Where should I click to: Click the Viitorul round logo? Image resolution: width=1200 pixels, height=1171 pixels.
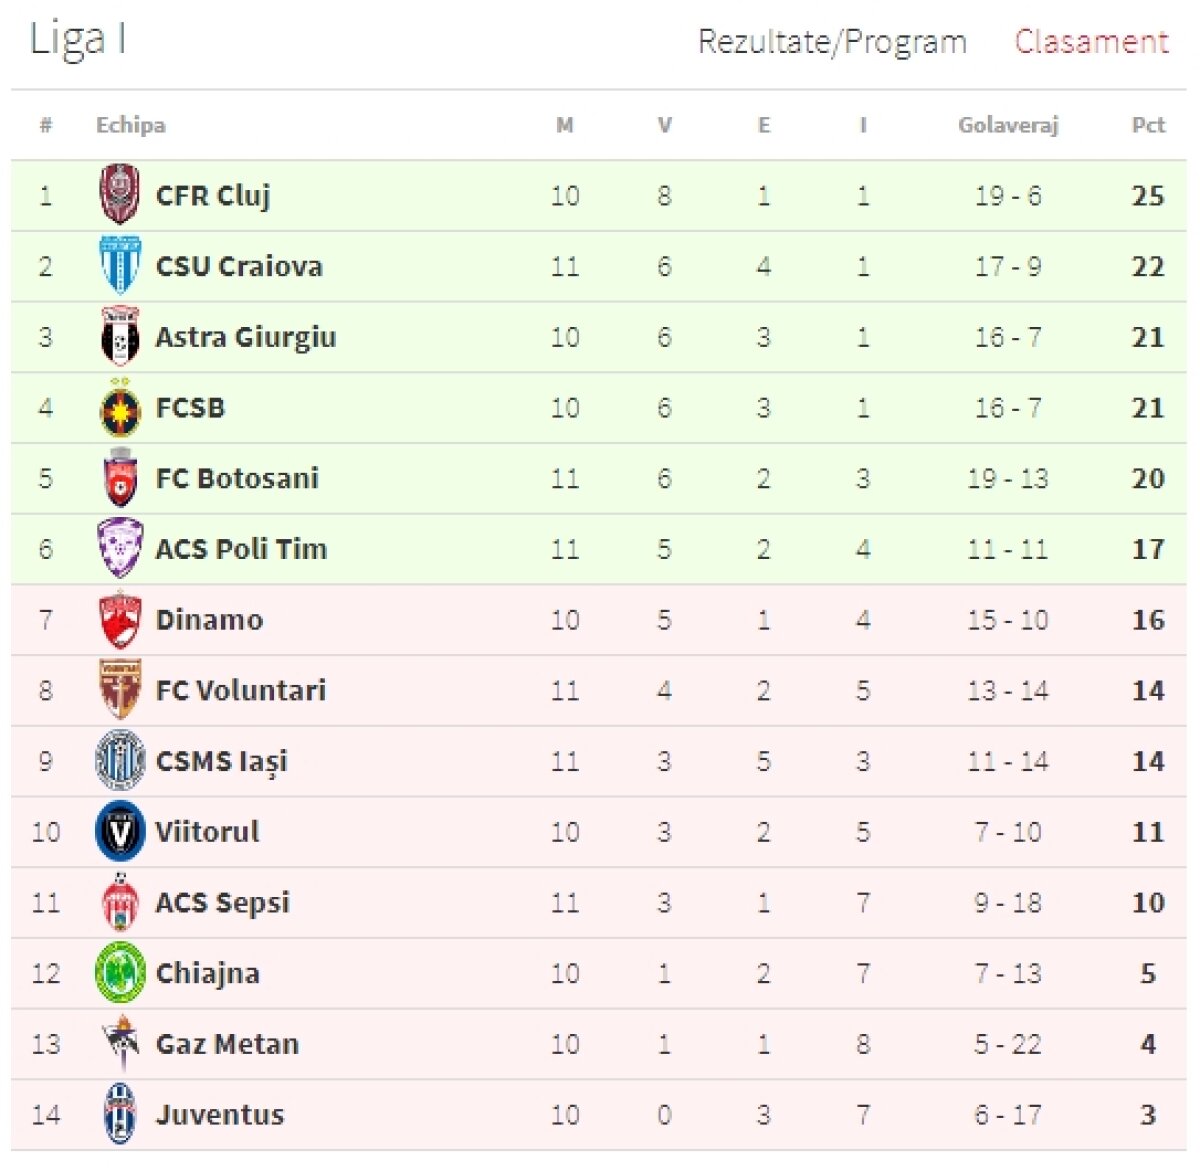[x=120, y=832]
